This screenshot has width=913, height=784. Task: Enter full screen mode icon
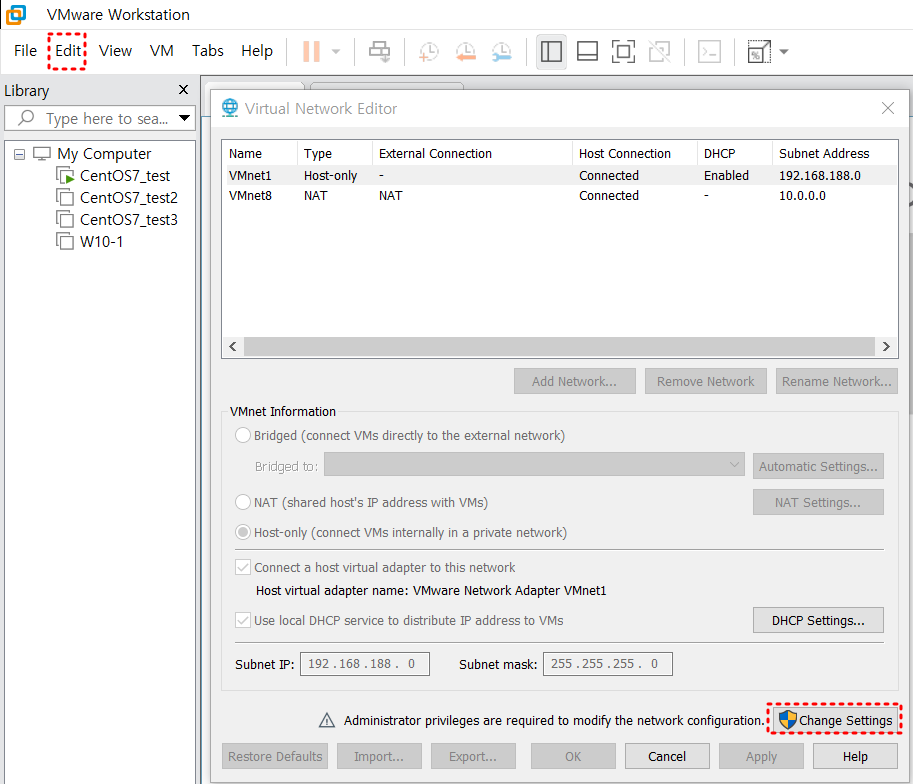click(x=623, y=51)
